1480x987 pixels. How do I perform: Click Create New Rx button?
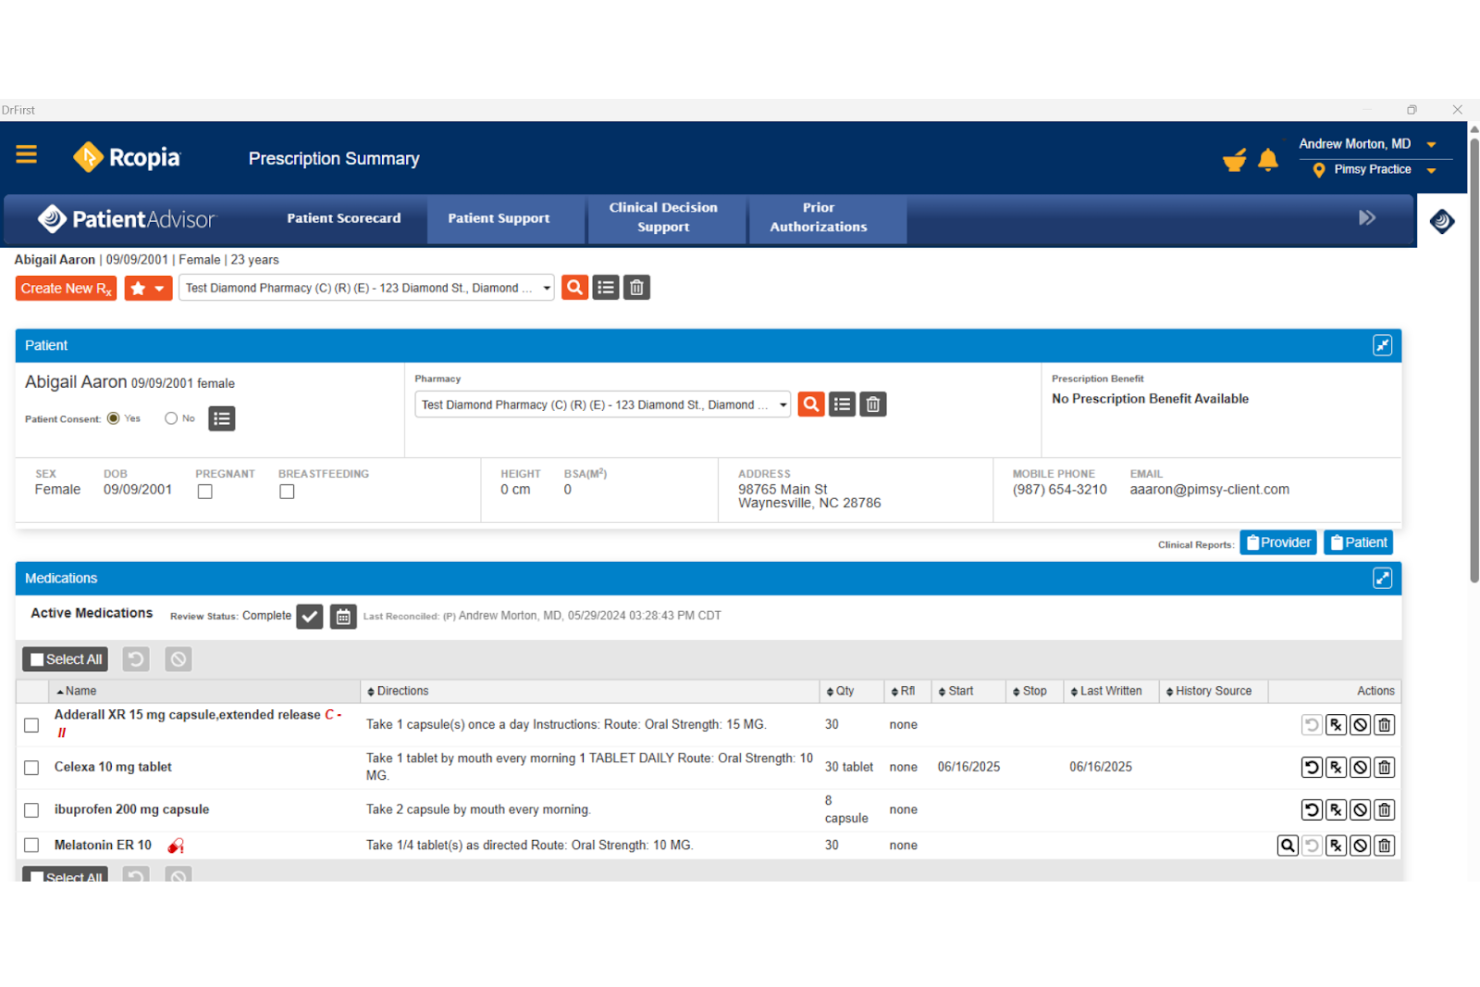click(x=66, y=288)
